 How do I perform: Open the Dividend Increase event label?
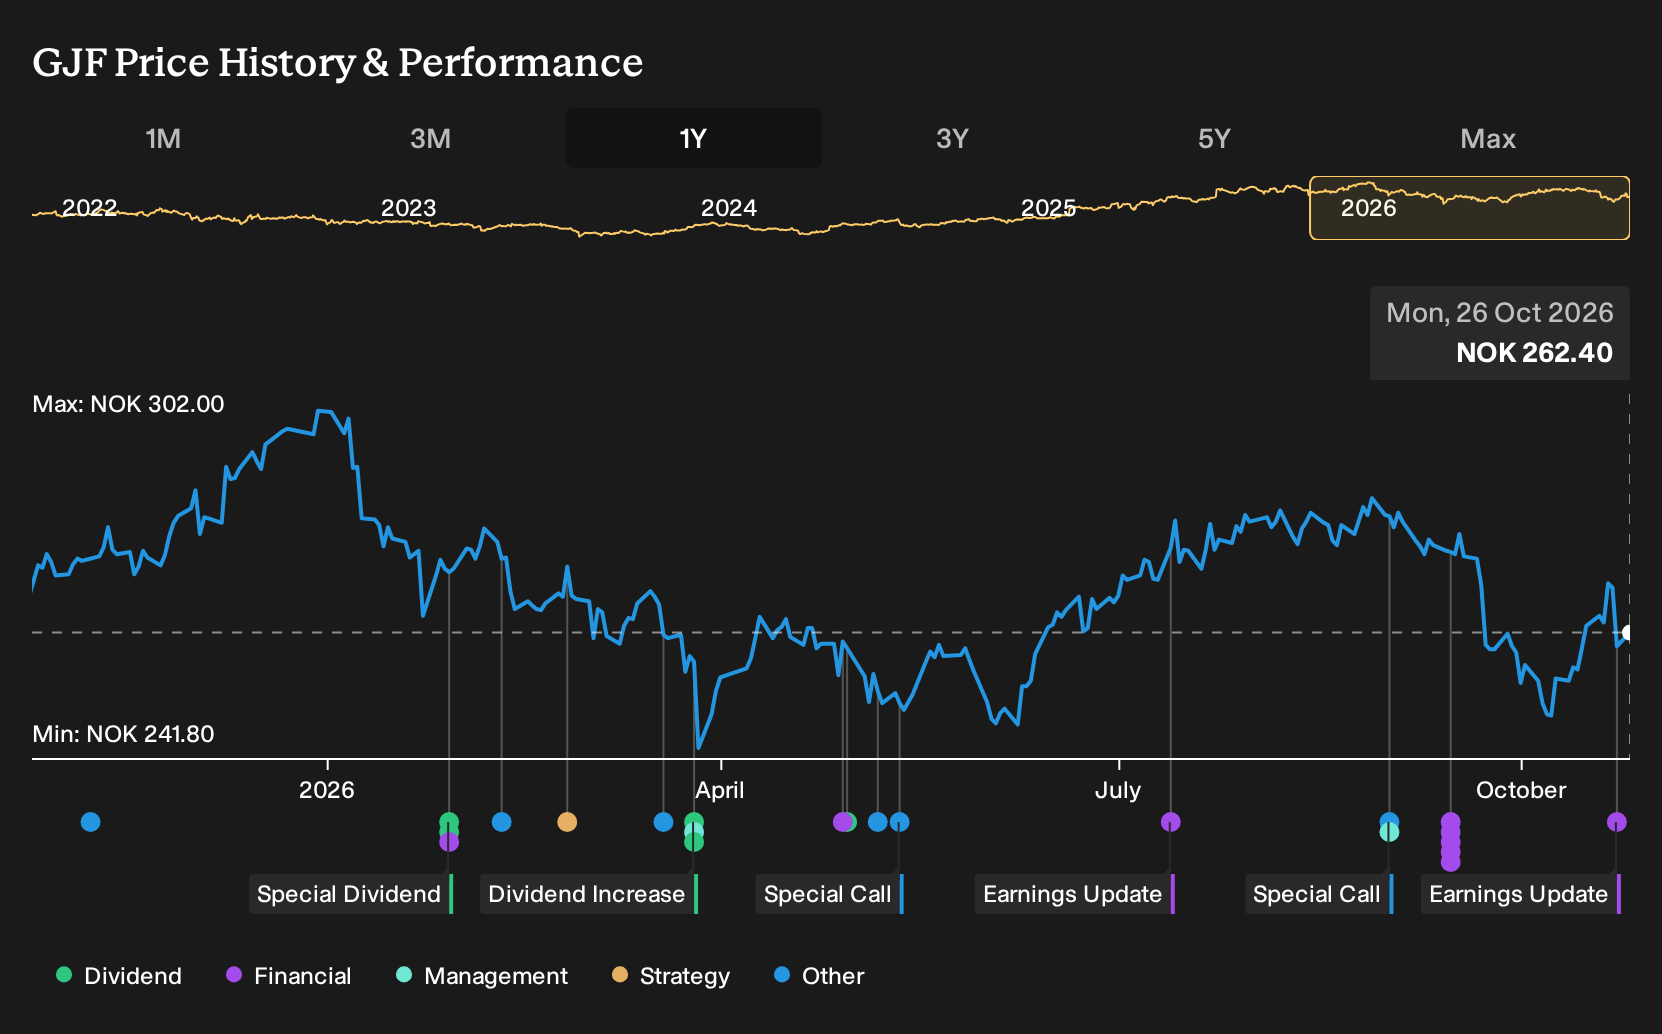pyautogui.click(x=589, y=894)
